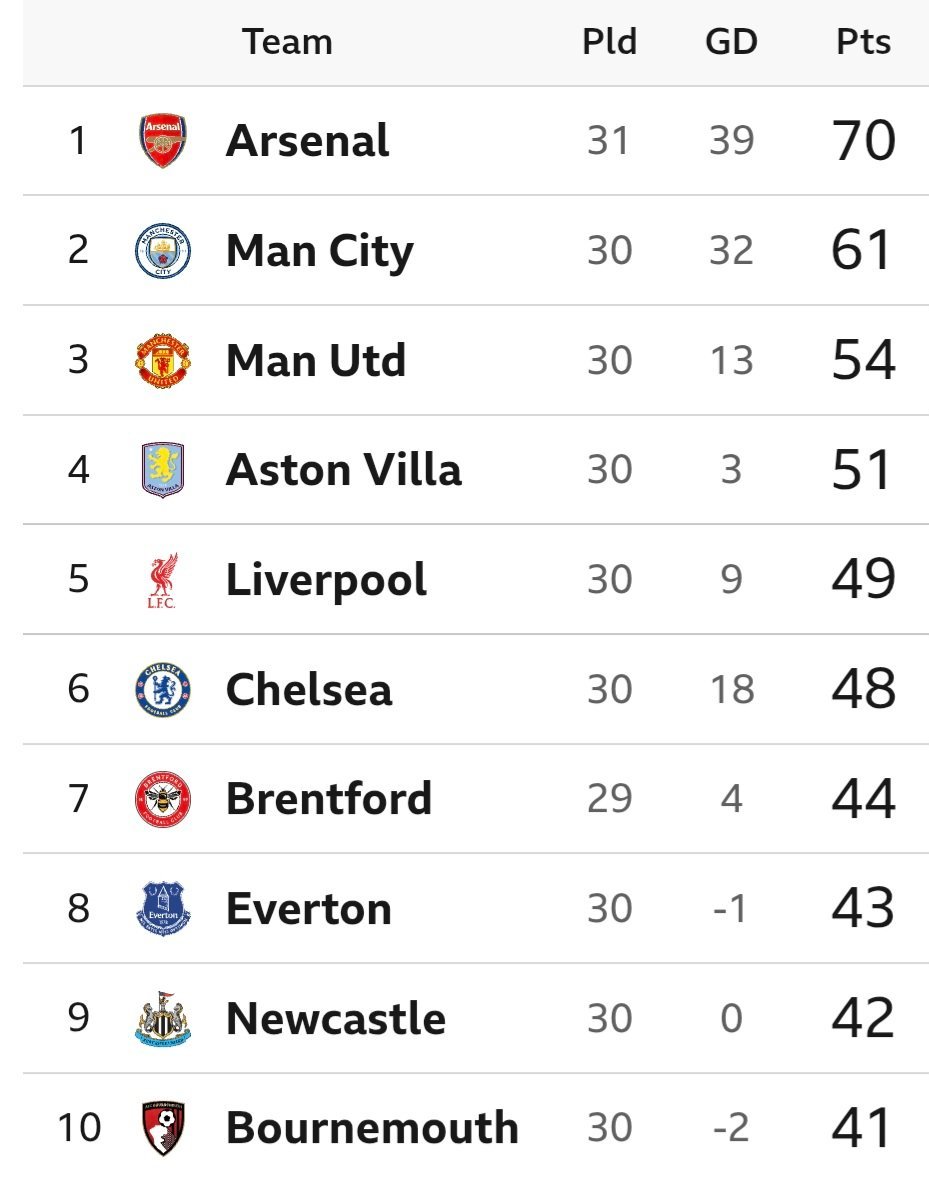
Task: Click the Newcastle club crest
Action: (x=163, y=1019)
